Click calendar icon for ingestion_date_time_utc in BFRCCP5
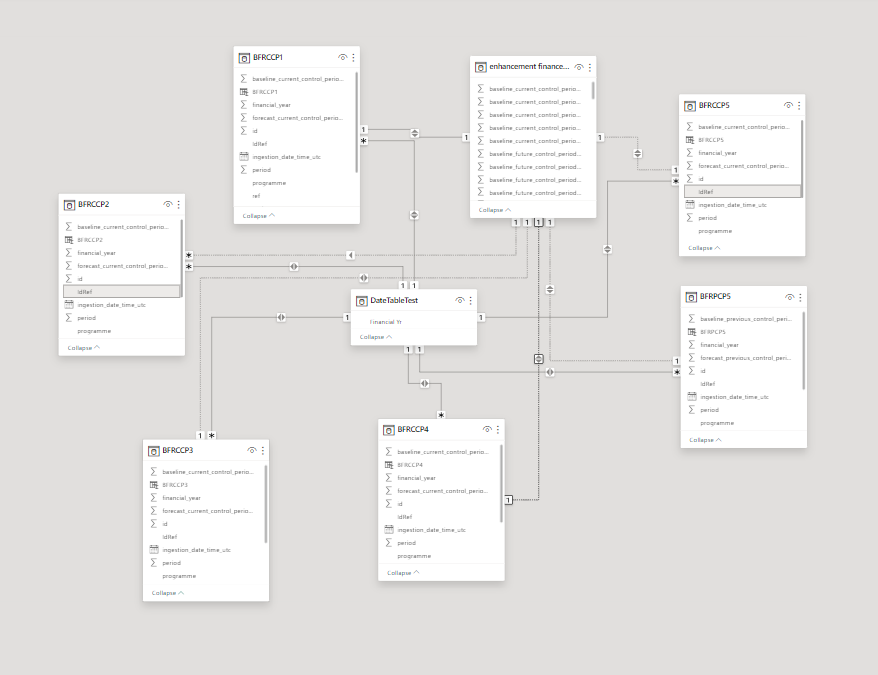878x675 pixels. tap(690, 204)
